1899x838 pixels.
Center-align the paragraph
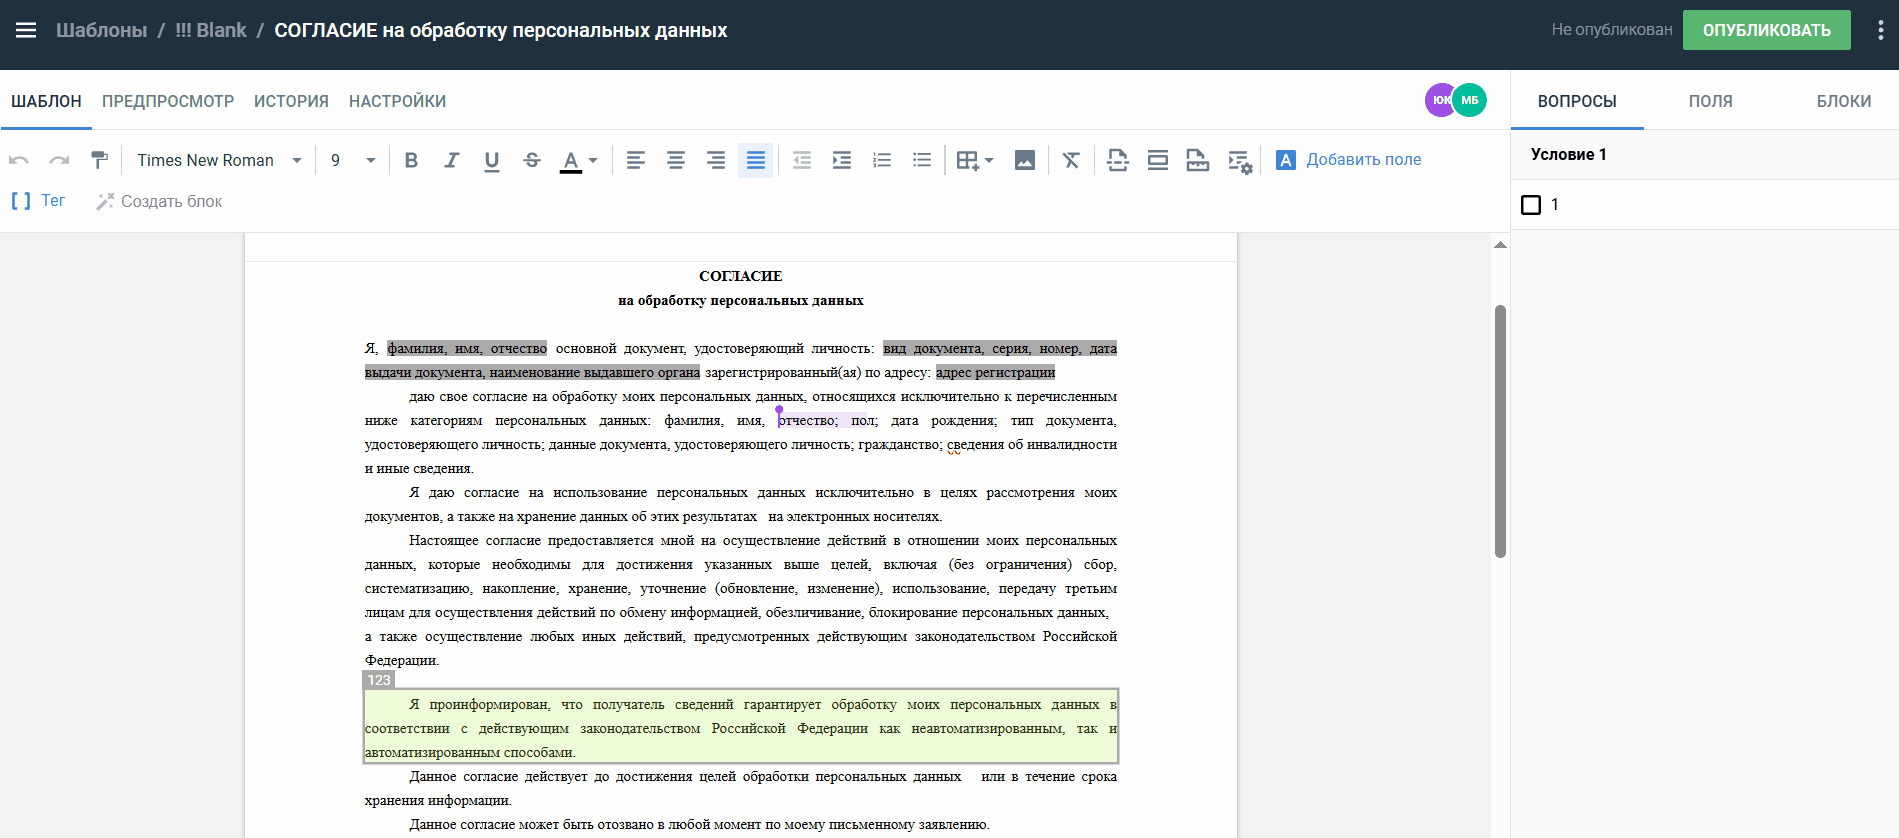676,160
